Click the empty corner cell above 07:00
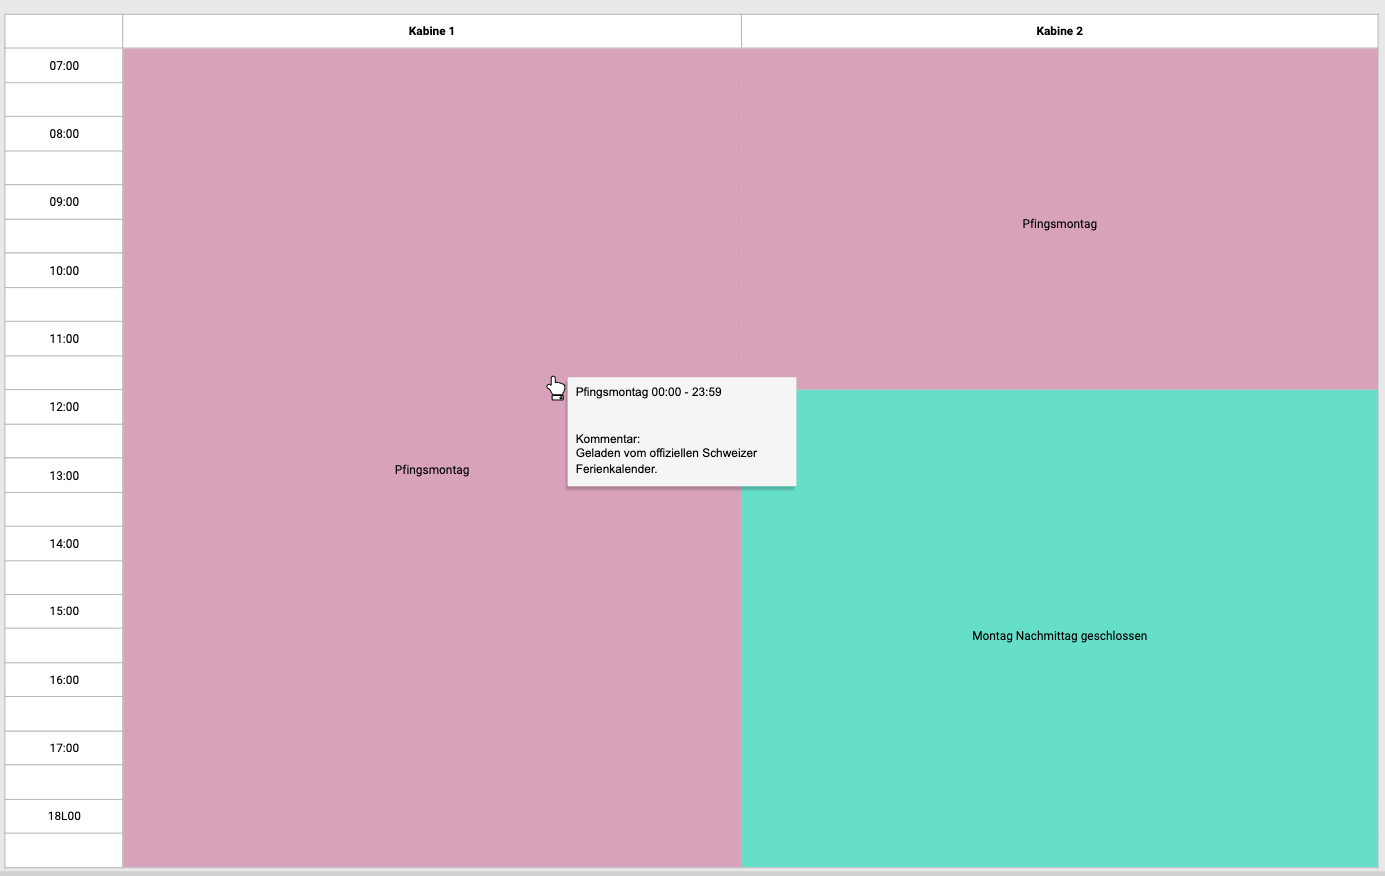The width and height of the screenshot is (1385, 876). click(x=64, y=31)
